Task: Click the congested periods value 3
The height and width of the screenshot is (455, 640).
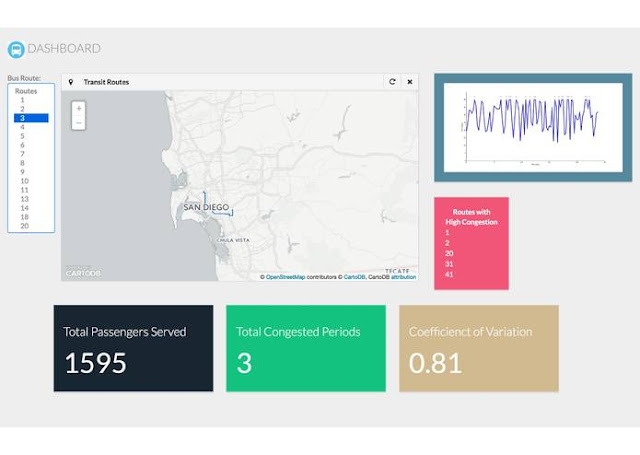Action: (244, 363)
